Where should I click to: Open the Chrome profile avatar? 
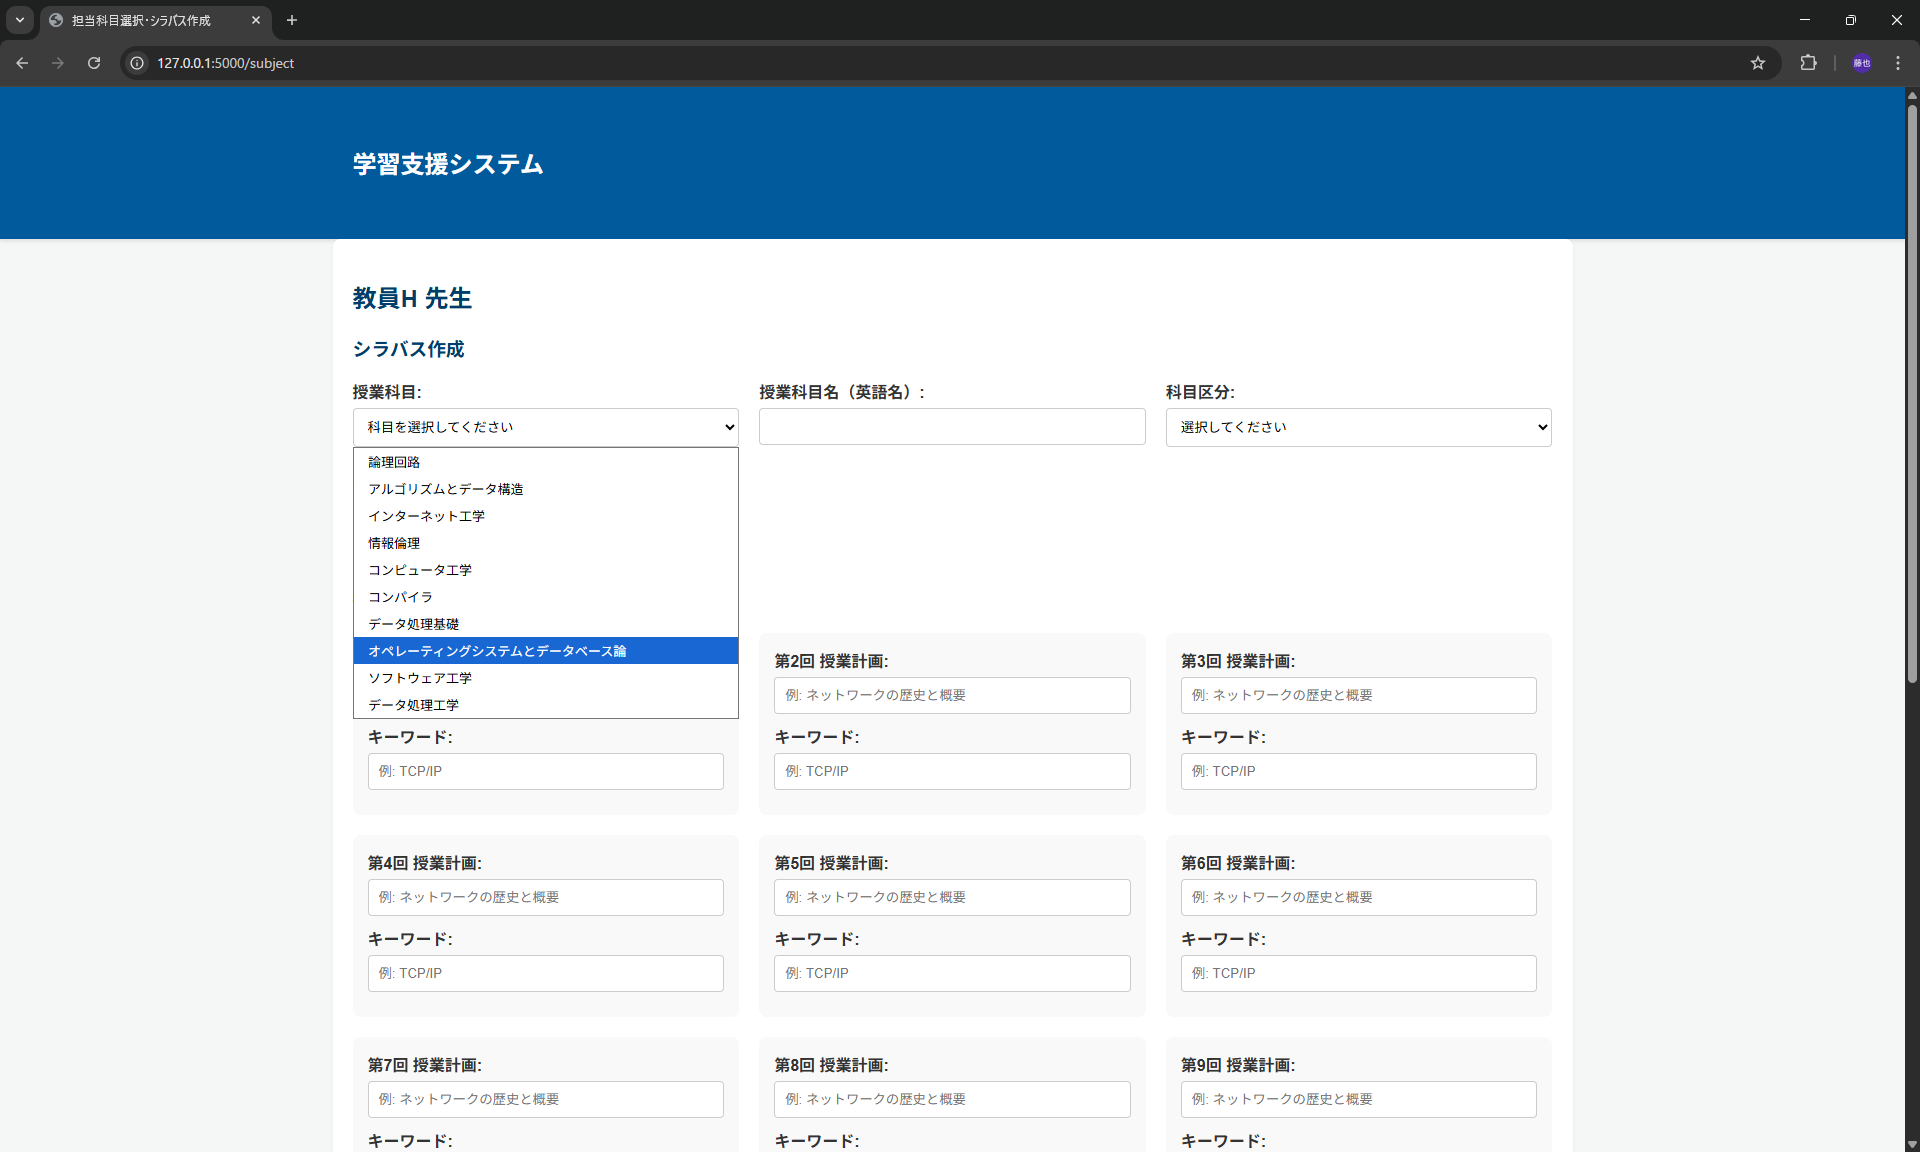point(1861,63)
